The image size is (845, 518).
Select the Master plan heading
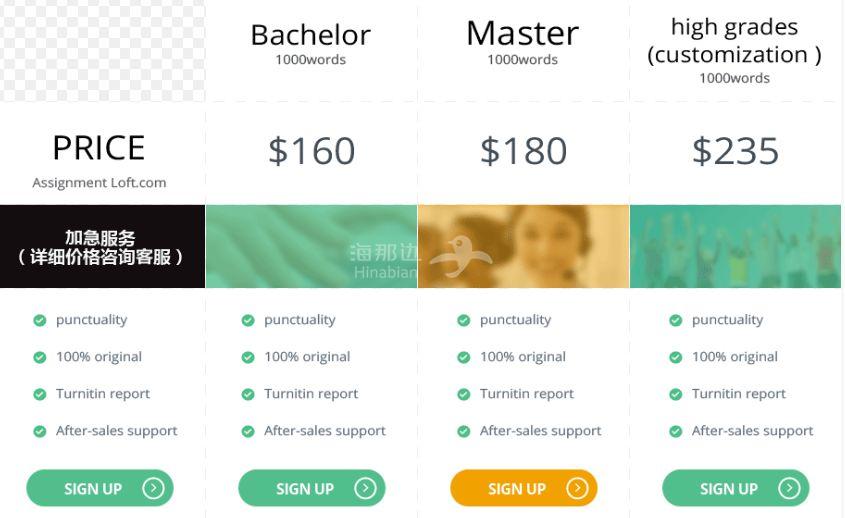[x=523, y=33]
